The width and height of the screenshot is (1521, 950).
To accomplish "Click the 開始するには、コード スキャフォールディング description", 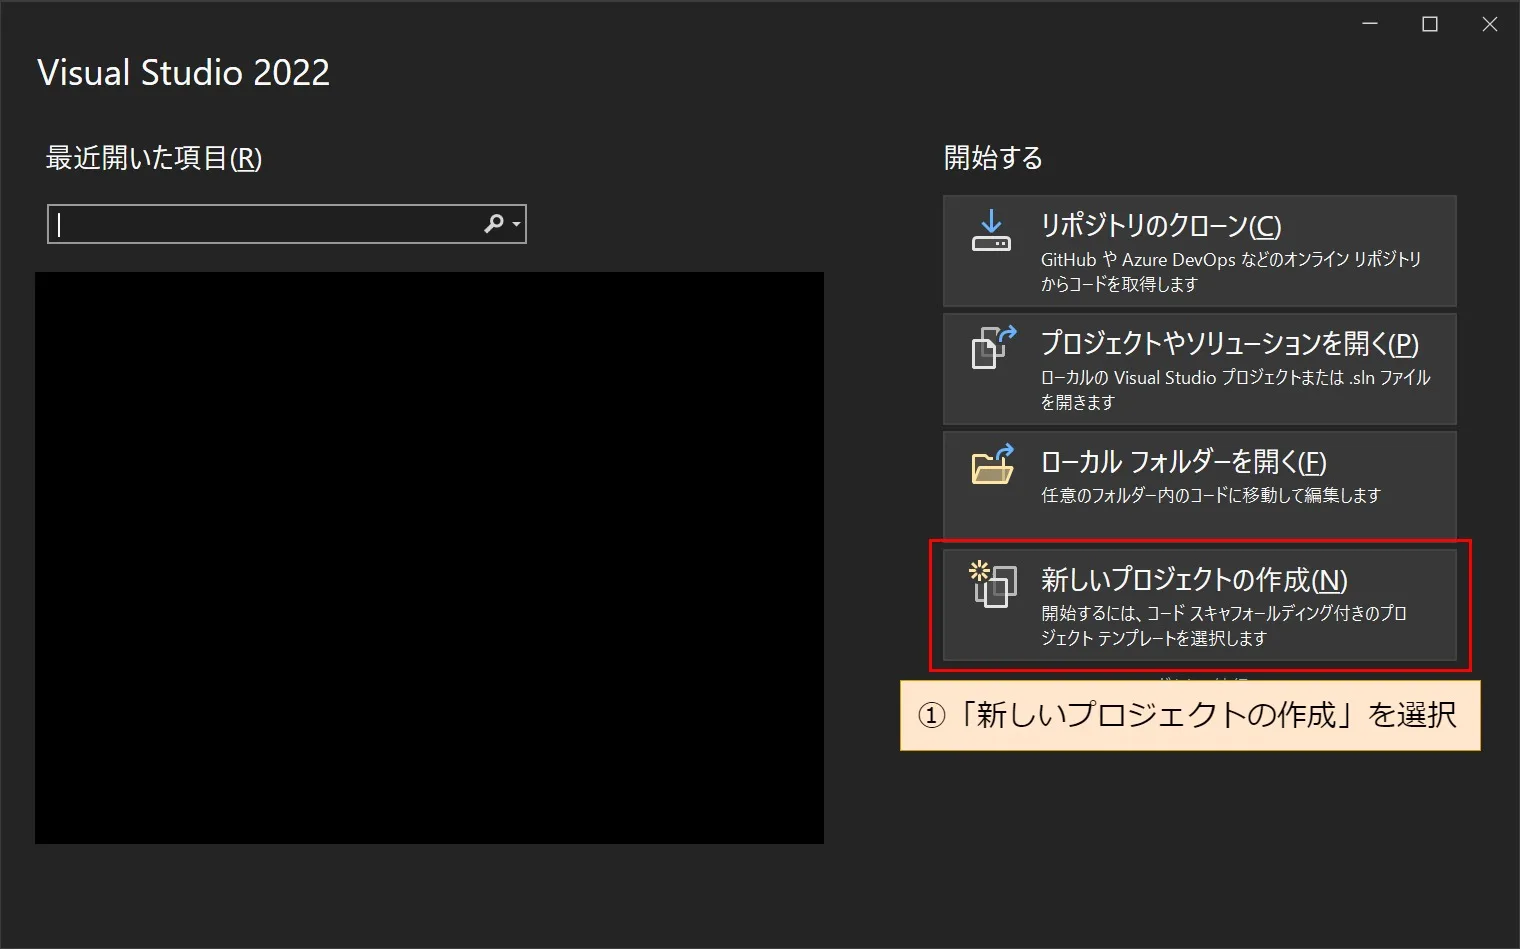I will pyautogui.click(x=1224, y=625).
